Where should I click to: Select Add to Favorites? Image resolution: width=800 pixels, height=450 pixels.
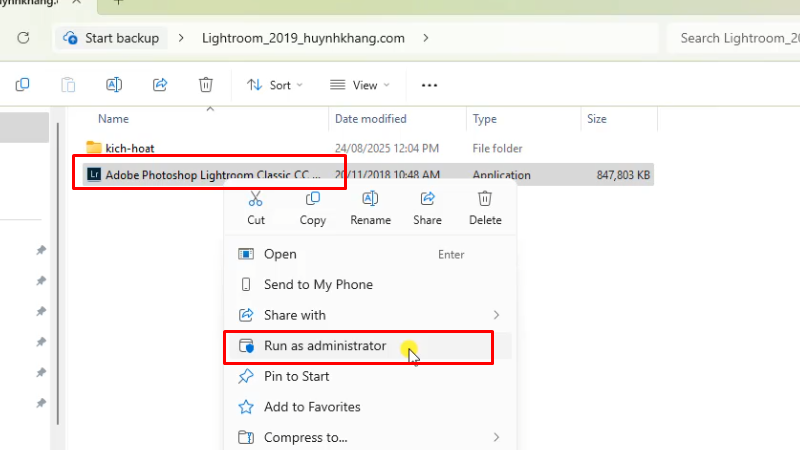(370, 407)
